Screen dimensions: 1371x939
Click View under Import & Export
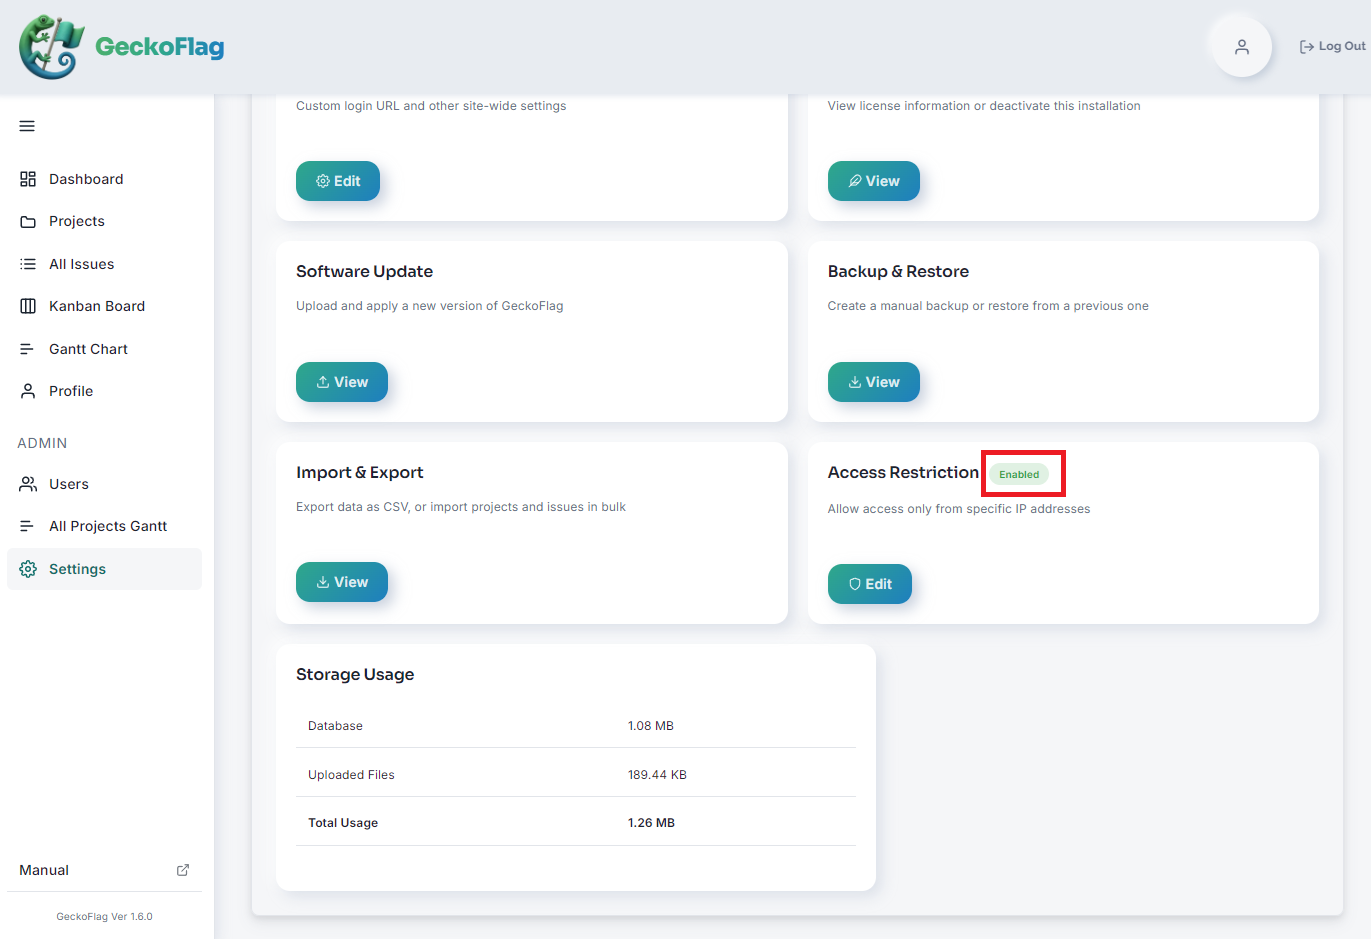(342, 582)
